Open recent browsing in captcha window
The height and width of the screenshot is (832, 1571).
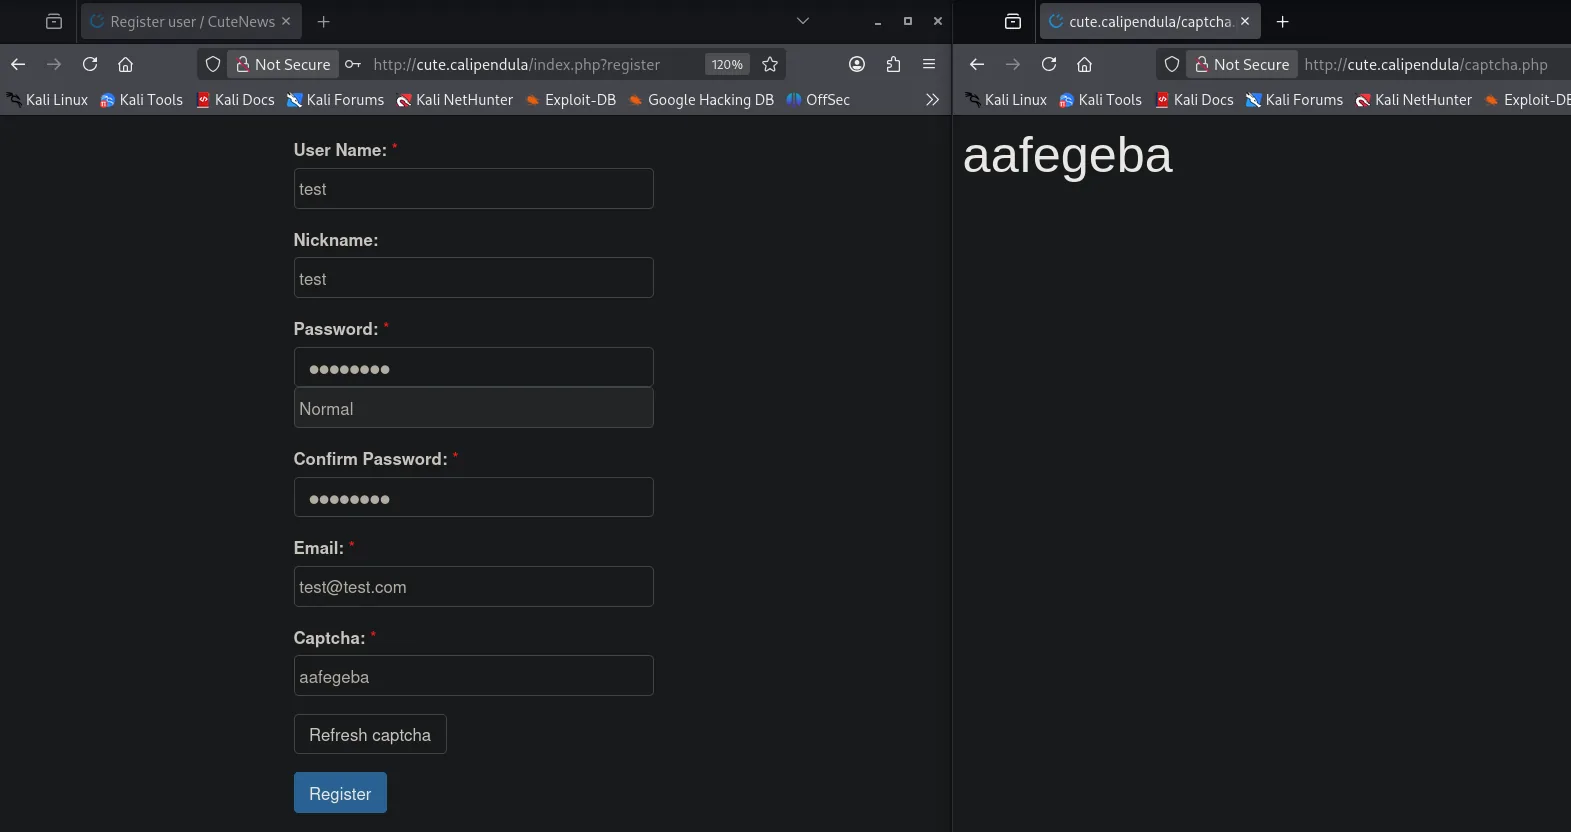(x=1013, y=21)
